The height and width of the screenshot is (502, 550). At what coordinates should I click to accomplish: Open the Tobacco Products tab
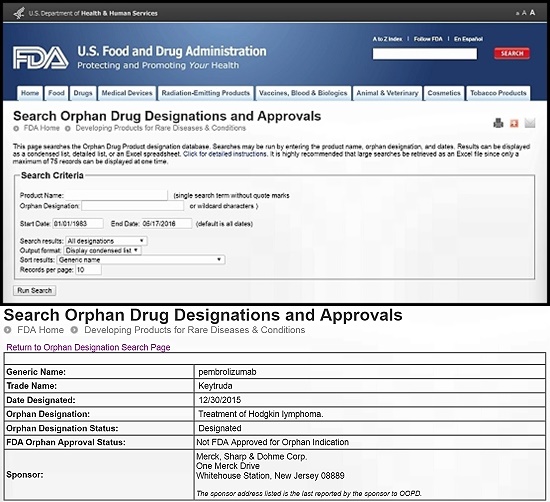(x=498, y=93)
